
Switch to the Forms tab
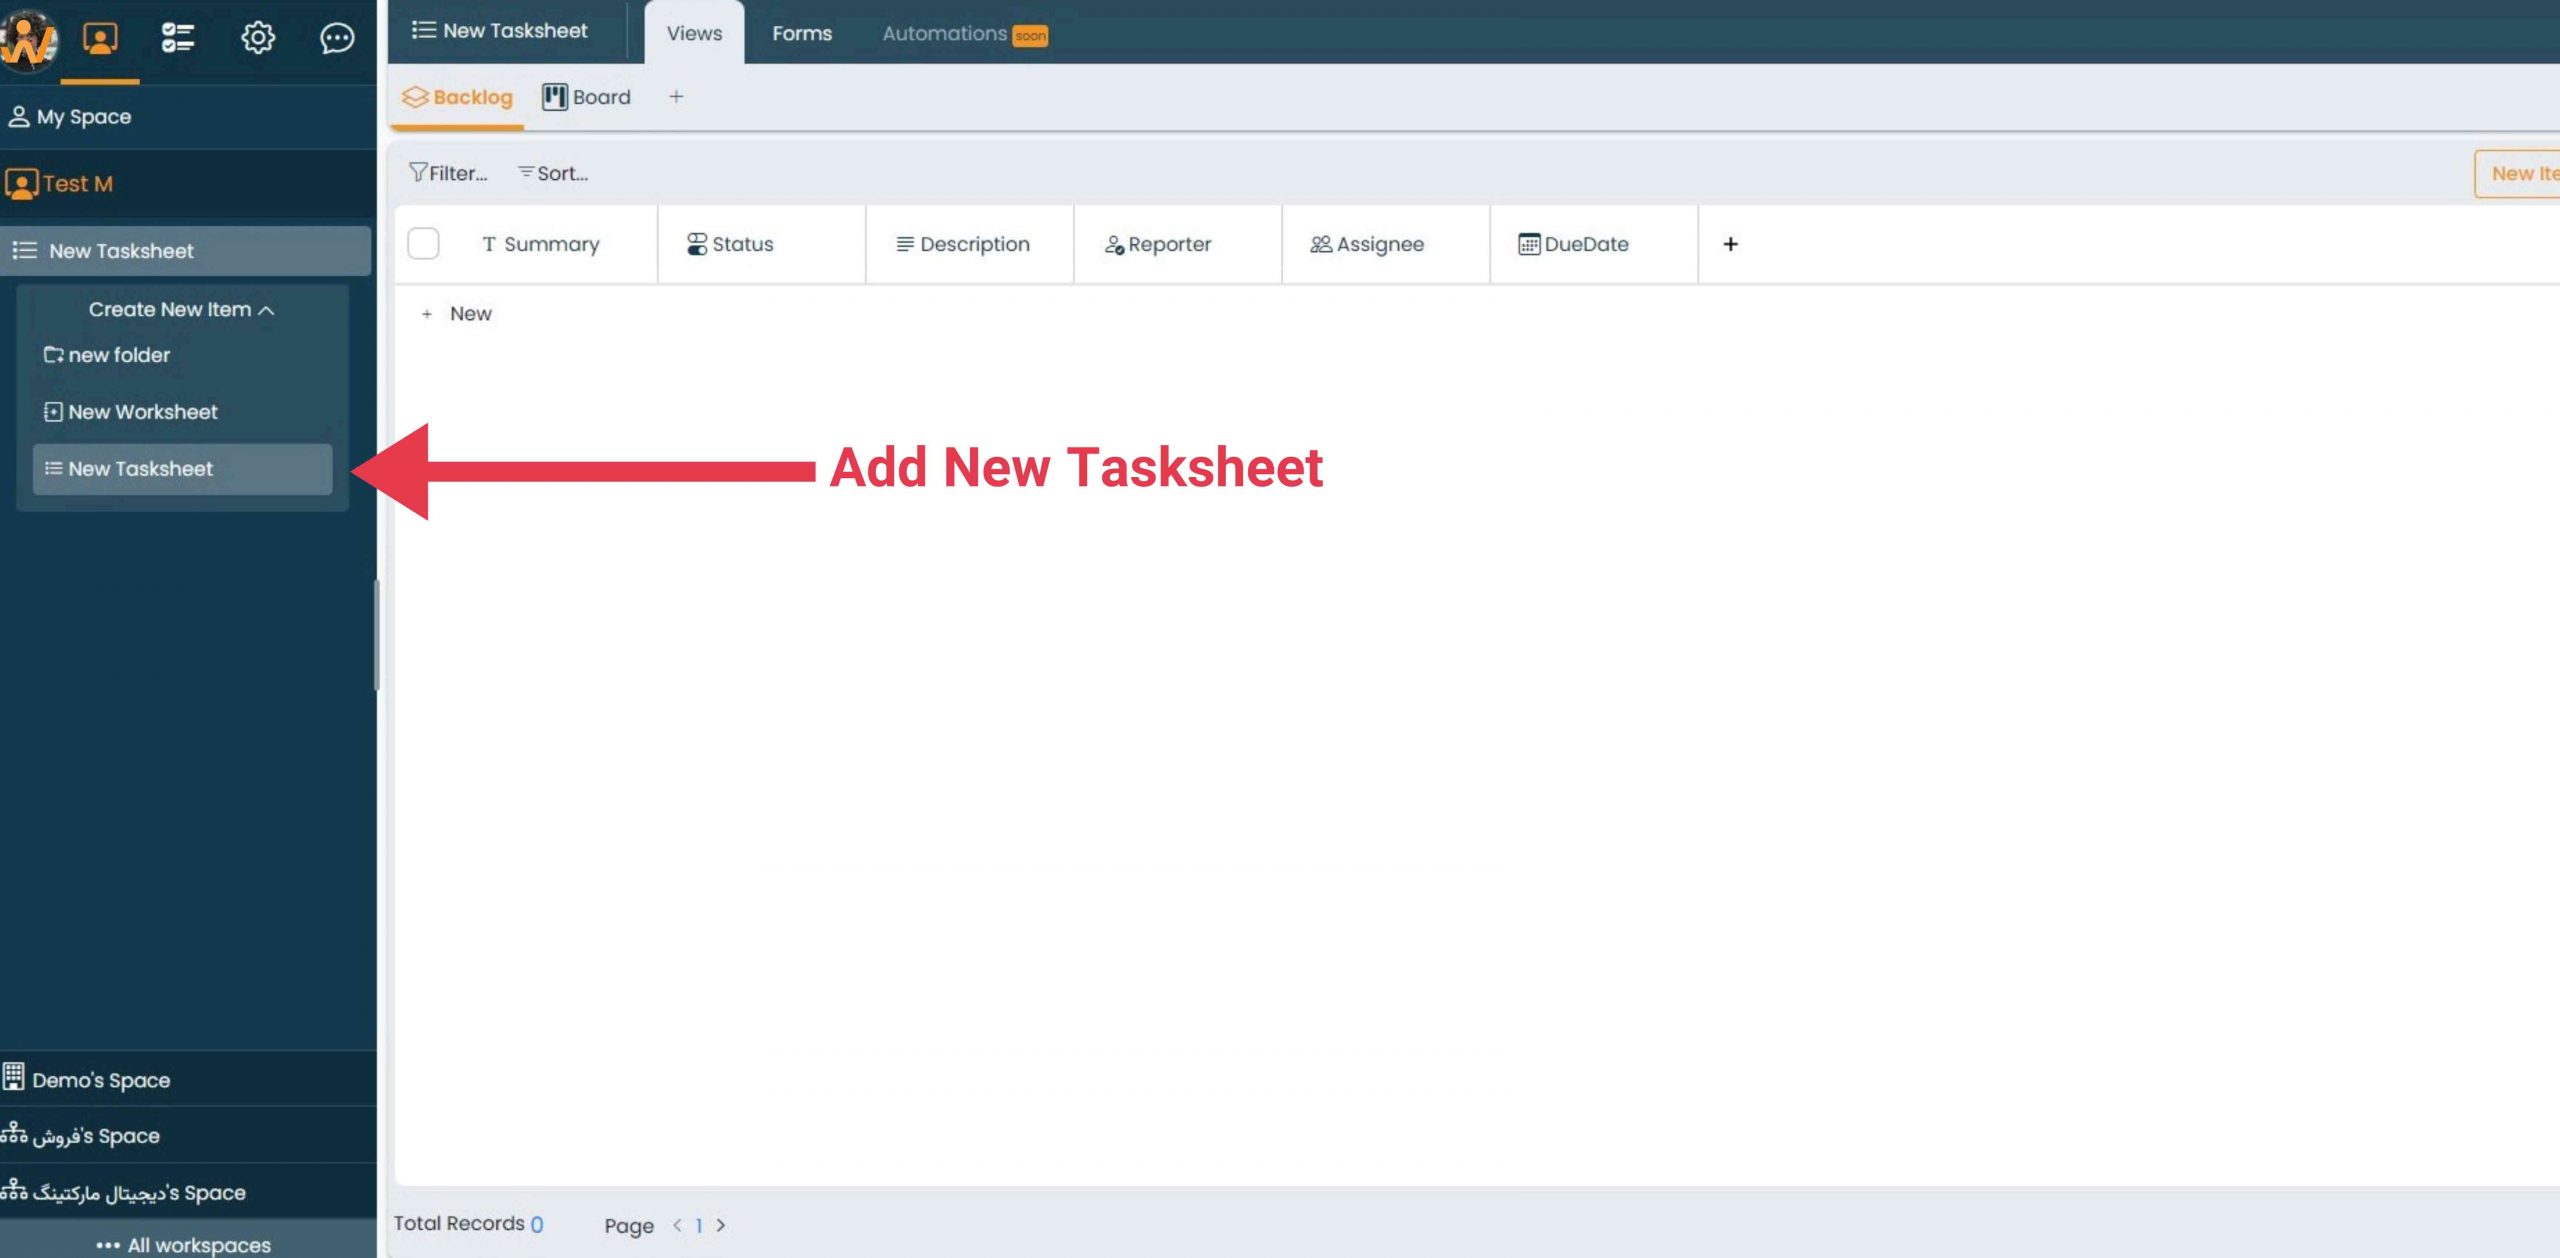click(802, 33)
